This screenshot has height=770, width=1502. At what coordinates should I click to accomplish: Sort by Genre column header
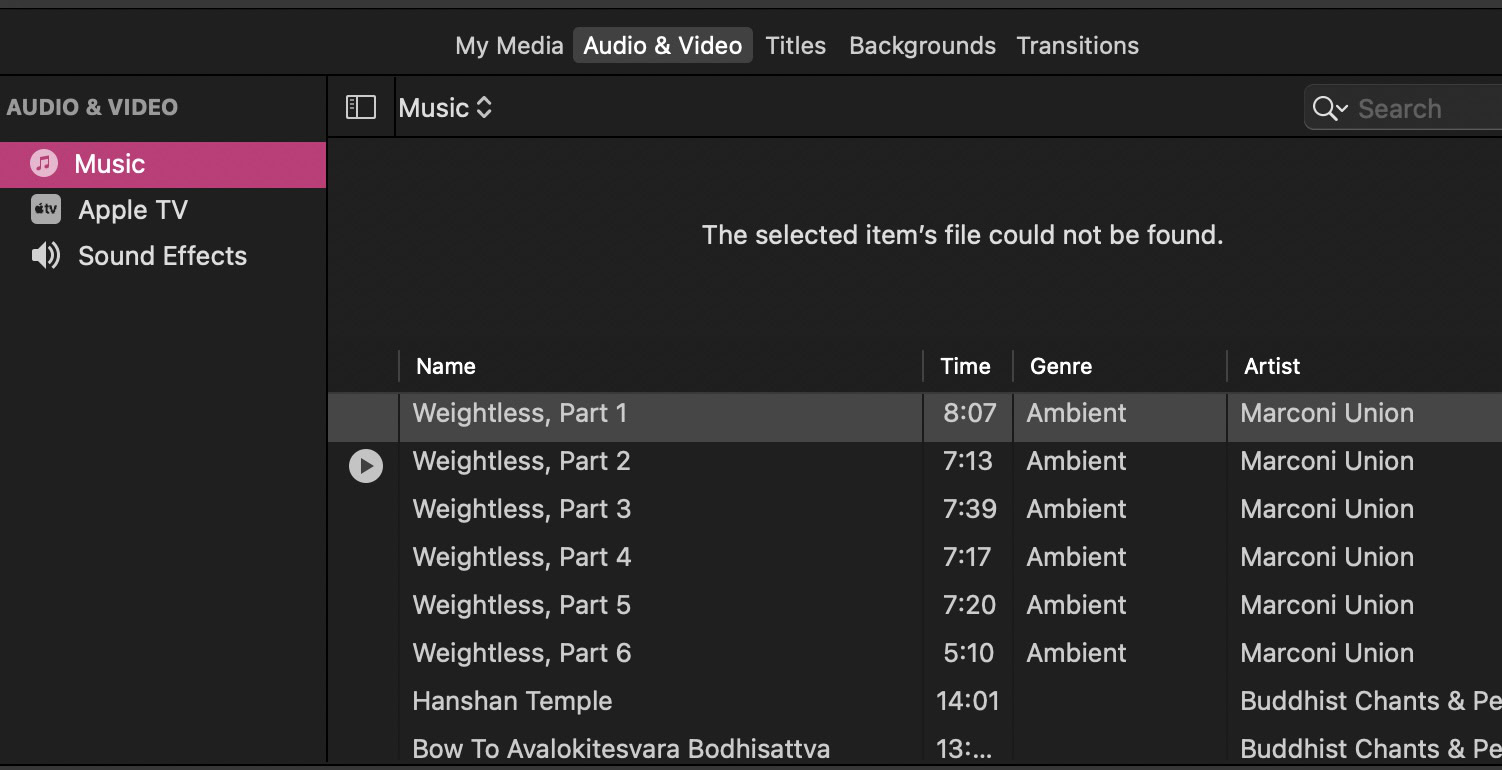pos(1061,366)
